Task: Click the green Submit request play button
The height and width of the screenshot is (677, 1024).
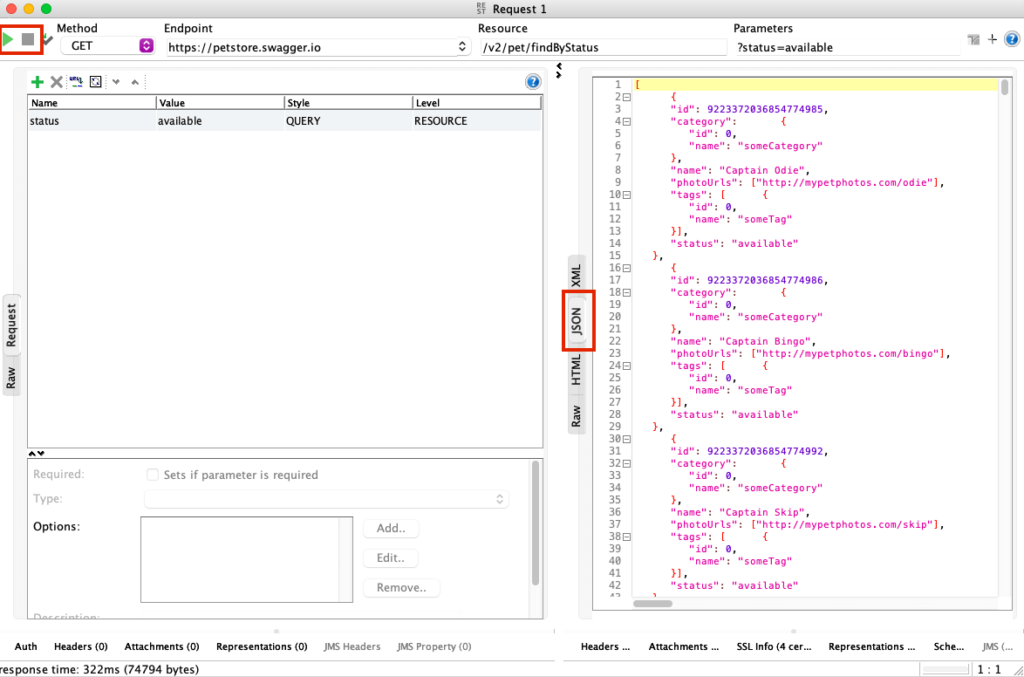Action: pos(9,39)
